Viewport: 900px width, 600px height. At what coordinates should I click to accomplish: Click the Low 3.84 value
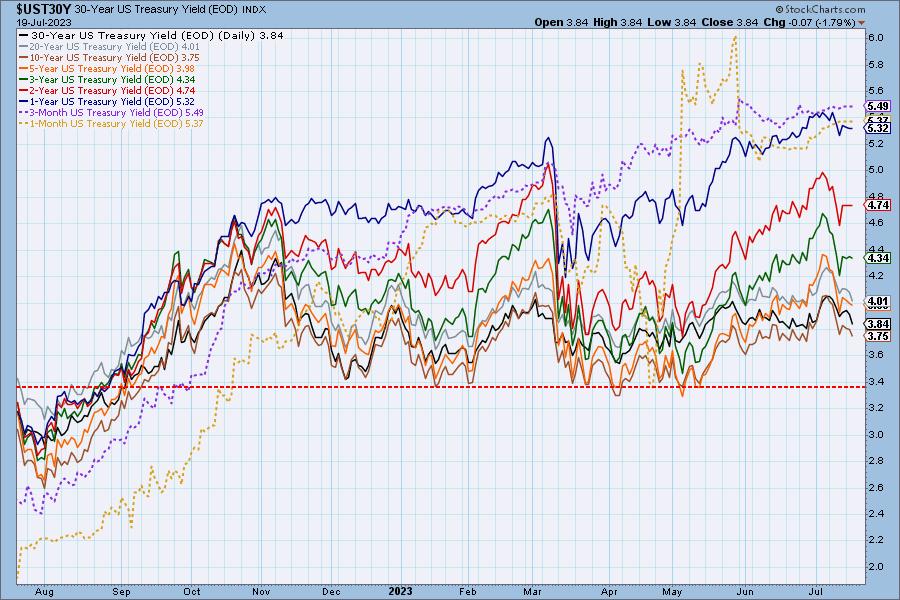(671, 22)
